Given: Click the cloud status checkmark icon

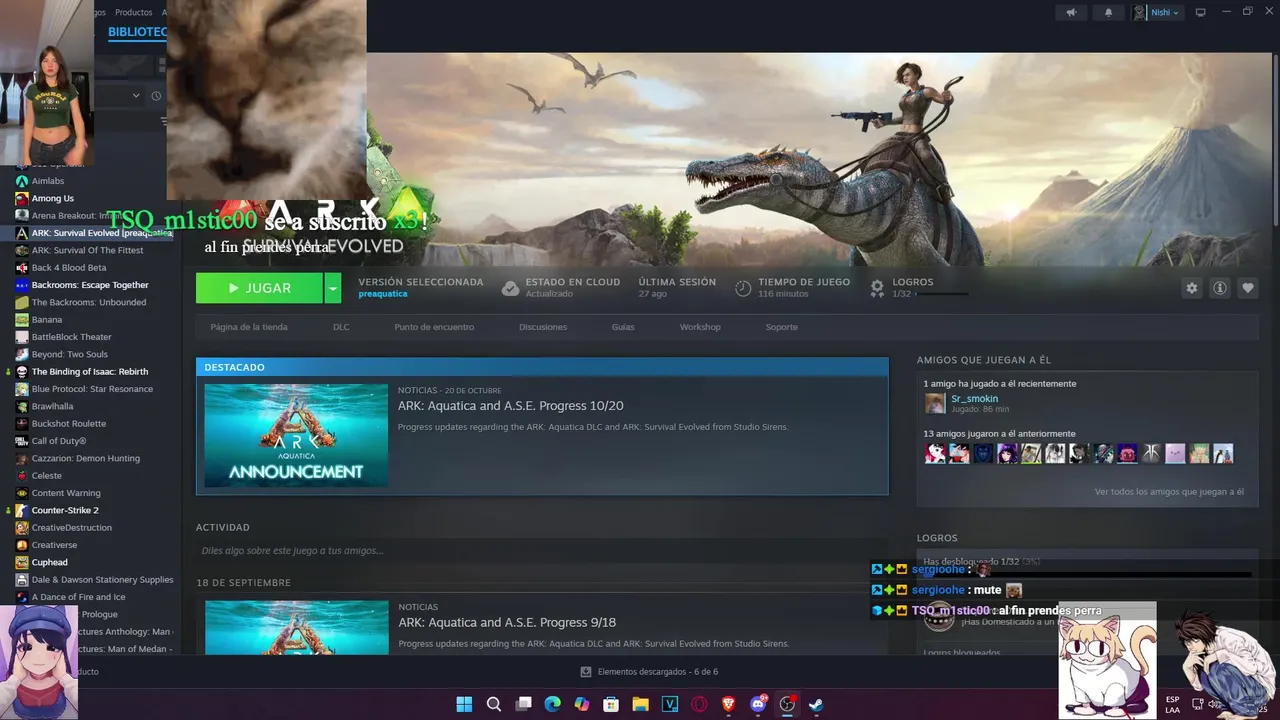Looking at the screenshot, I should click(510, 288).
